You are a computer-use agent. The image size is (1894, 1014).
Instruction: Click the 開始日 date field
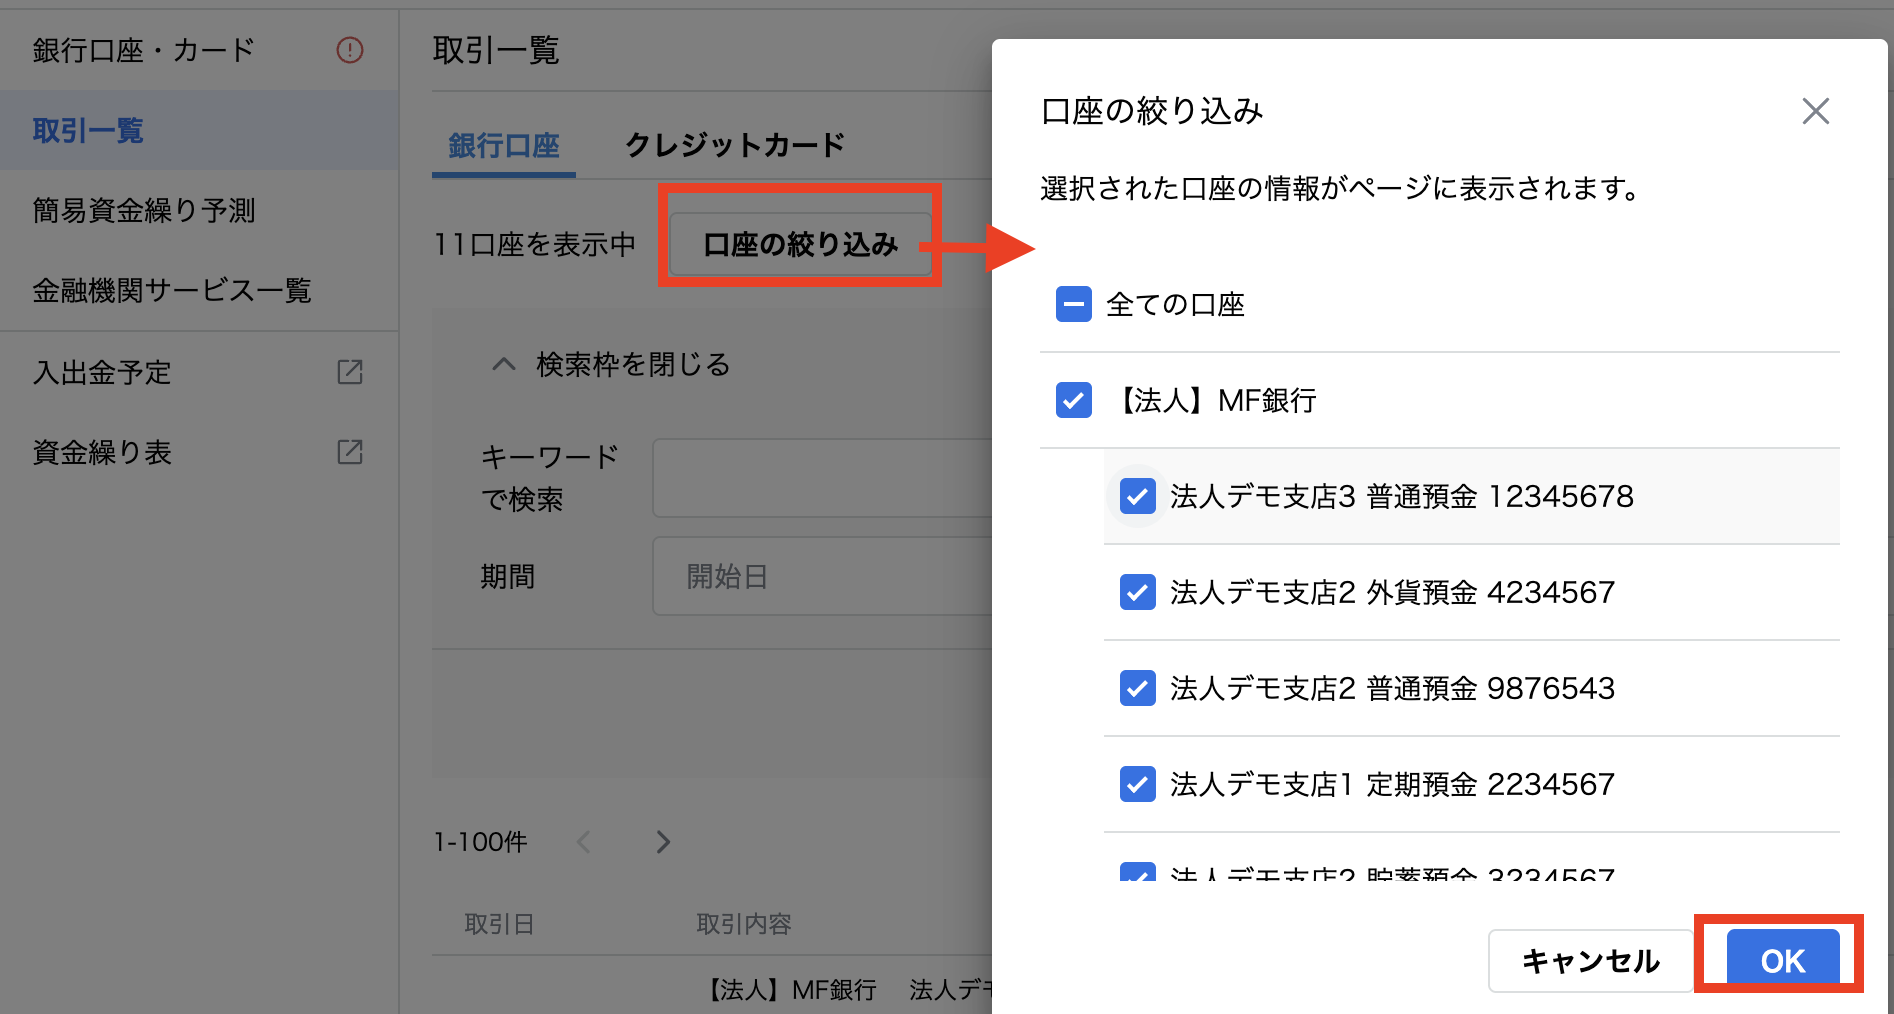pos(822,576)
